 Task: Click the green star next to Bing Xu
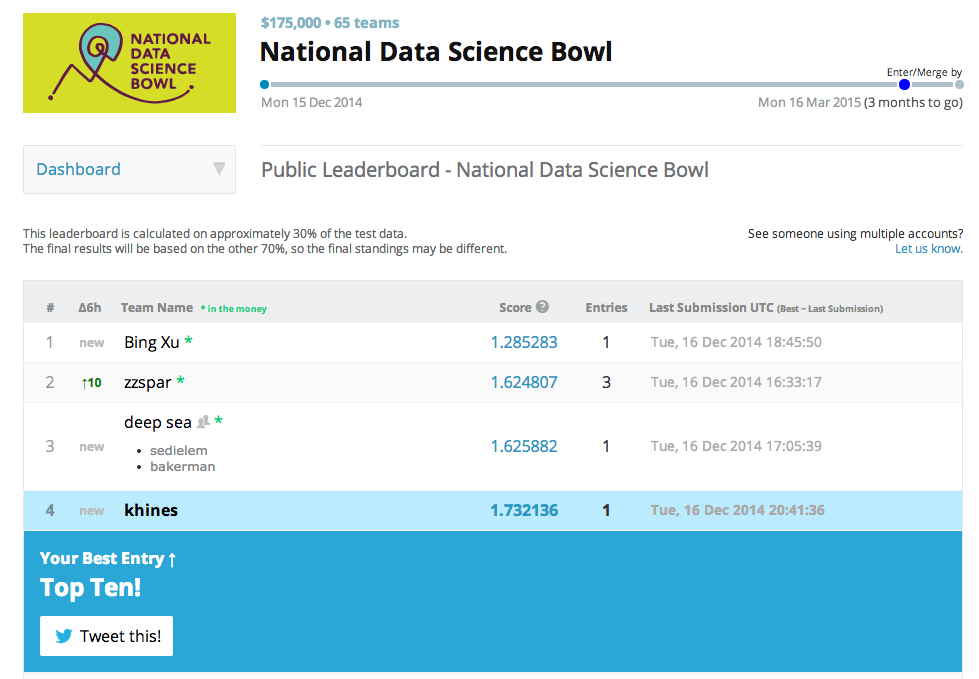[189, 341]
